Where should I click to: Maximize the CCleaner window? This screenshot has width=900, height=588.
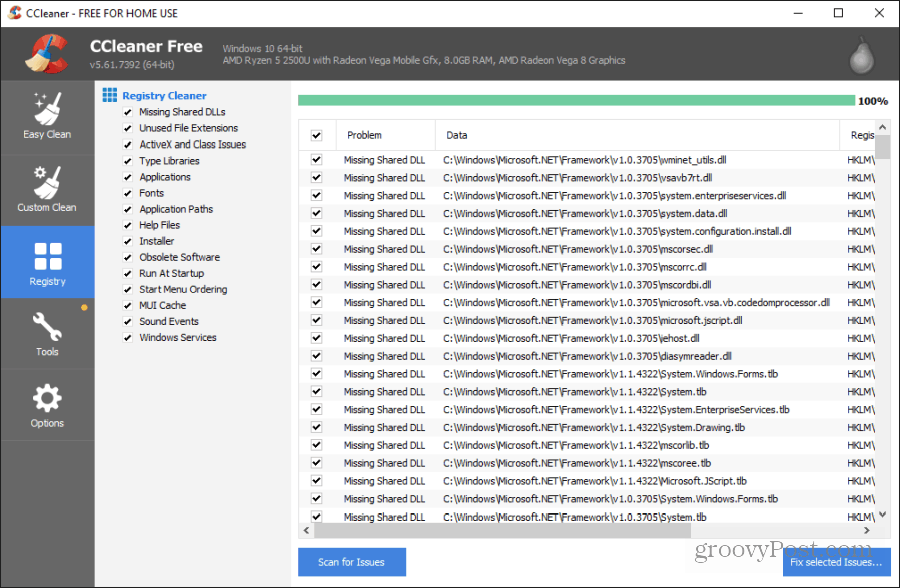pyautogui.click(x=839, y=13)
